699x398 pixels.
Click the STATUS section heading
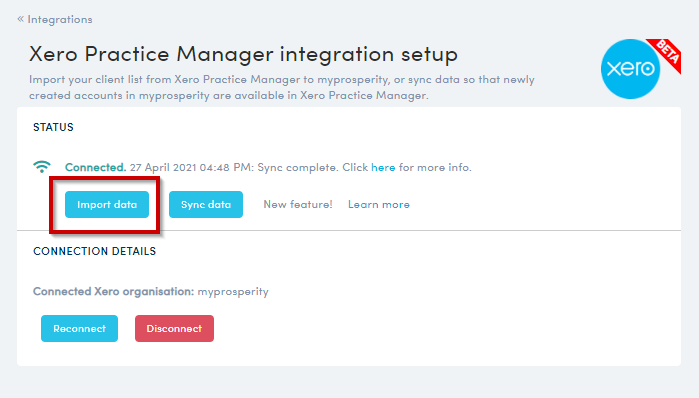pos(53,127)
